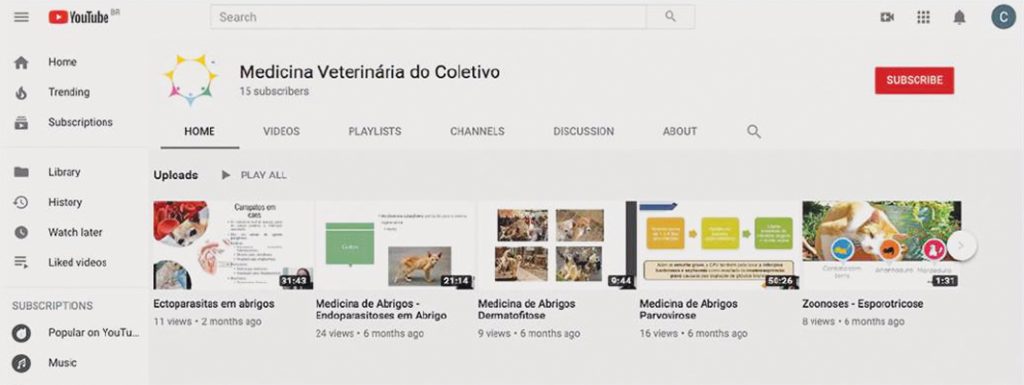Click the History clock icon

(22, 202)
